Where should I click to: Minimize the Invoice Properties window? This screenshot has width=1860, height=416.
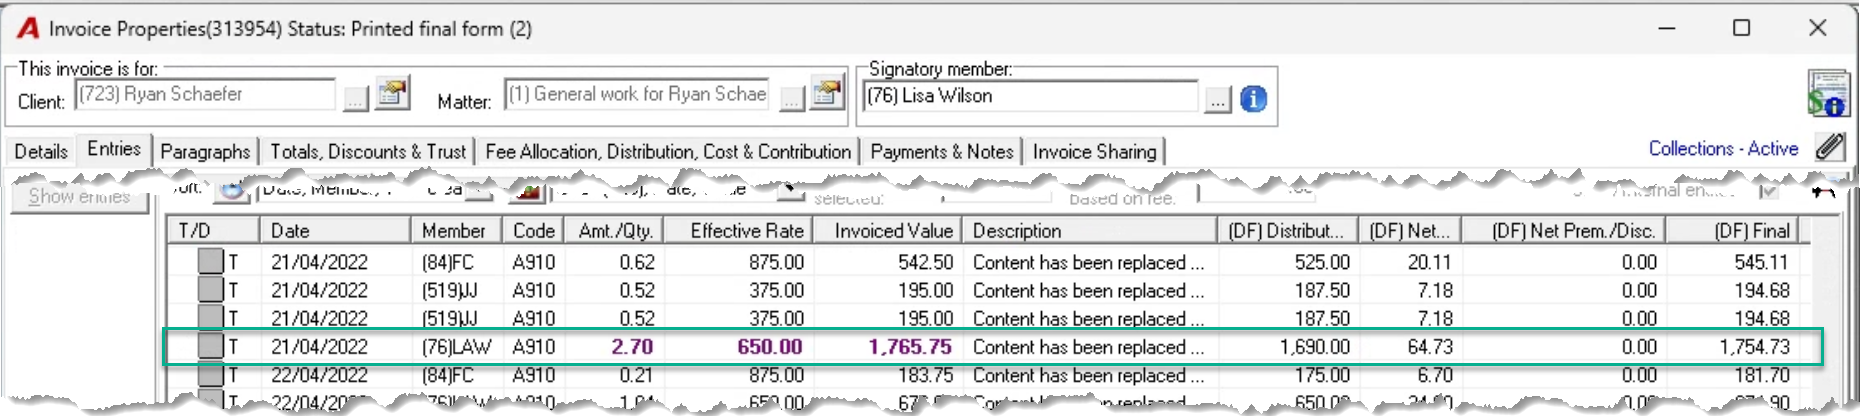click(1666, 28)
